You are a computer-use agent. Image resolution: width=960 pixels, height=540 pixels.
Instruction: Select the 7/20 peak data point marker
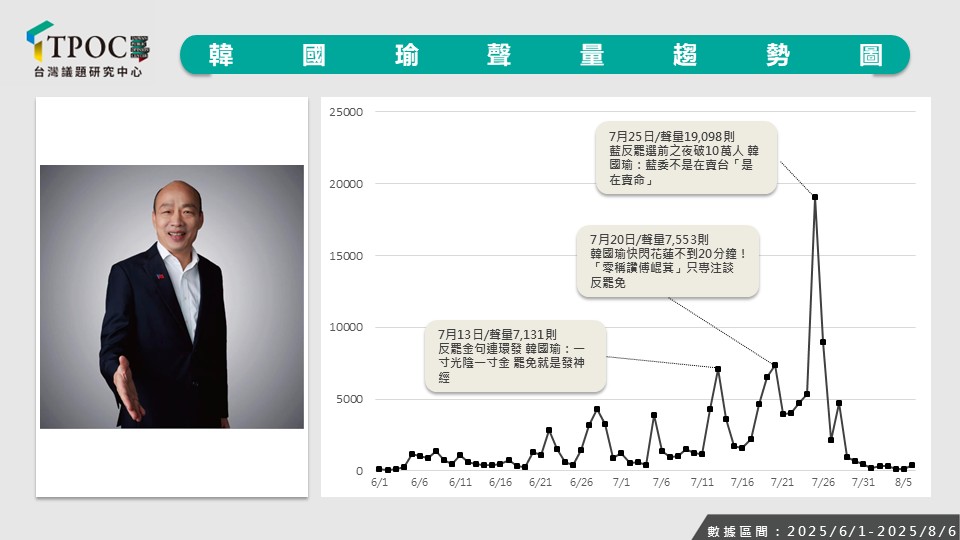click(x=775, y=365)
